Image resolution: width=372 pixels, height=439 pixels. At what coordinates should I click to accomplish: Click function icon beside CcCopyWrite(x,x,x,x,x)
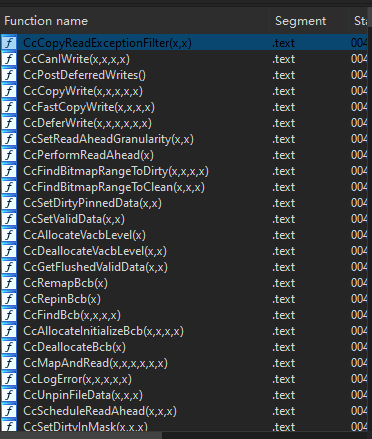tap(9, 91)
